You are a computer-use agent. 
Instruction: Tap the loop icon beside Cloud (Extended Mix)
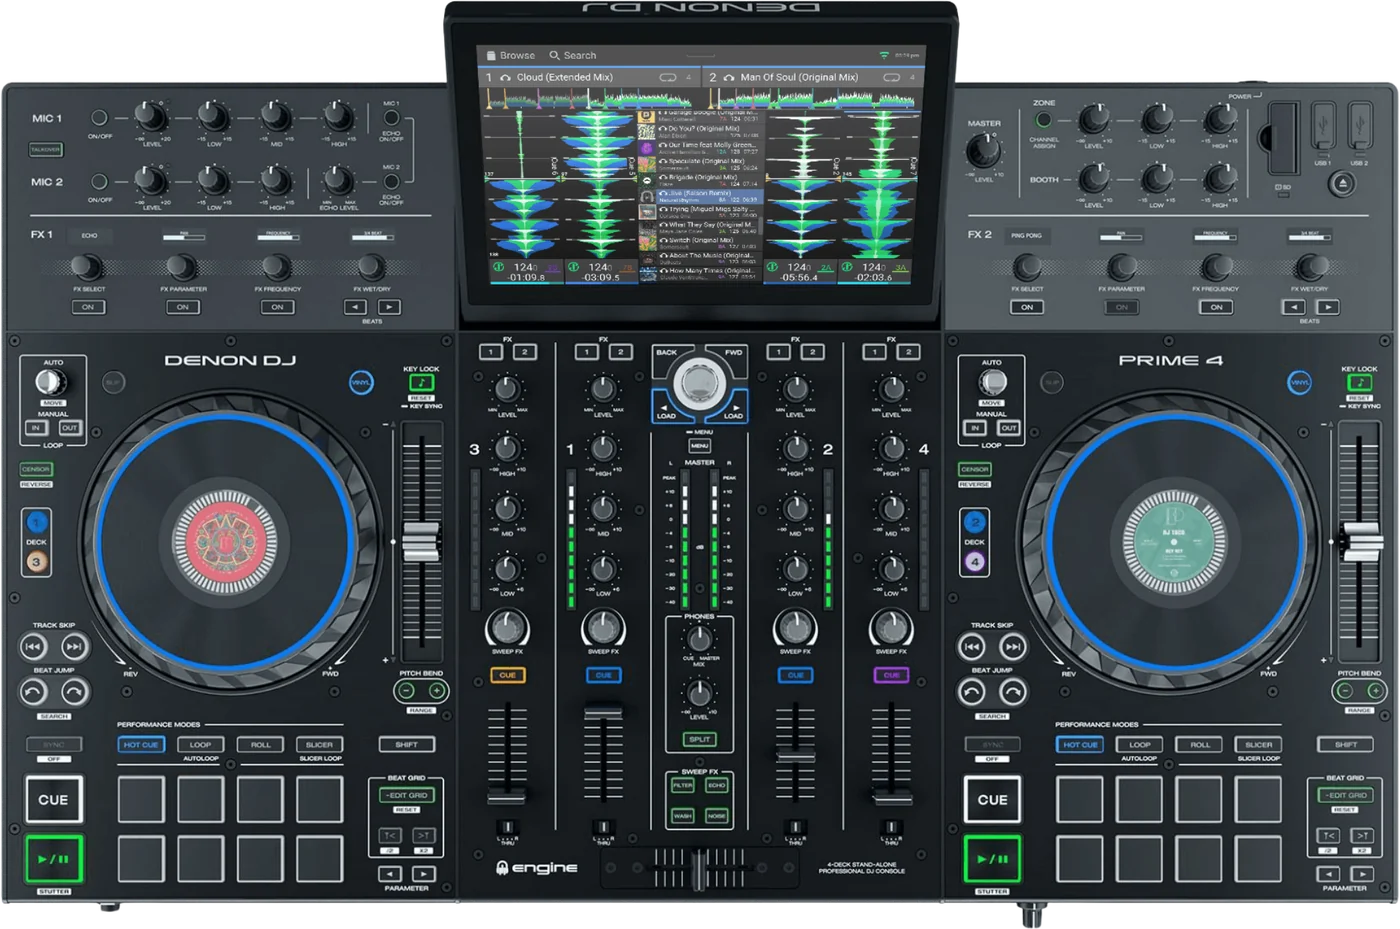point(668,77)
